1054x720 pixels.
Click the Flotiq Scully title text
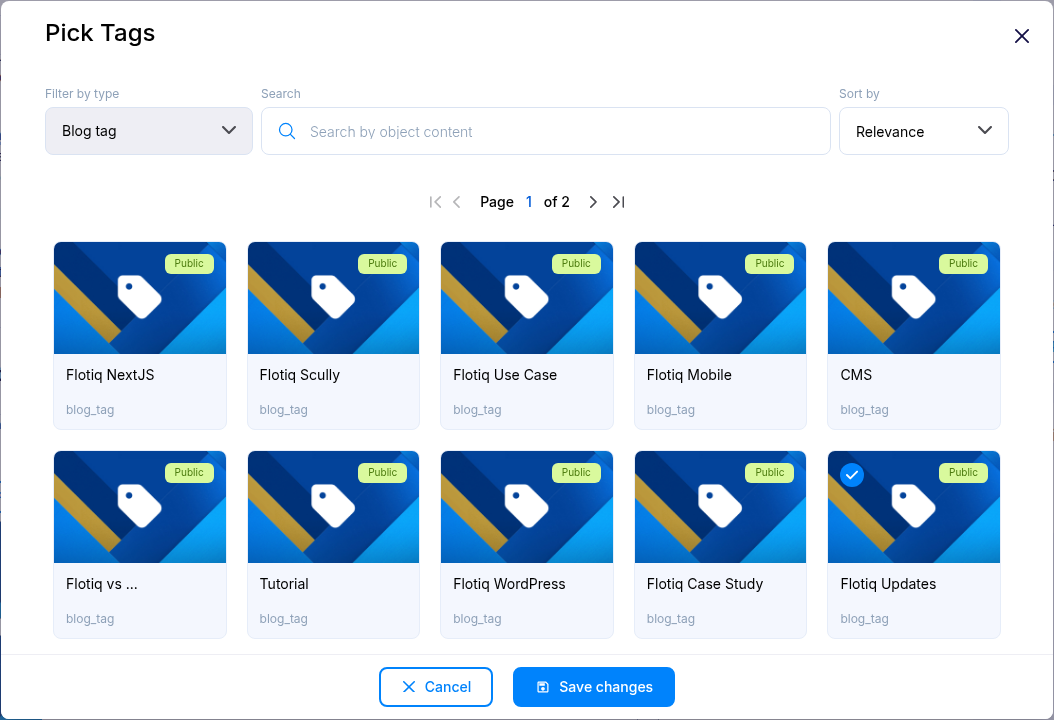(x=300, y=375)
